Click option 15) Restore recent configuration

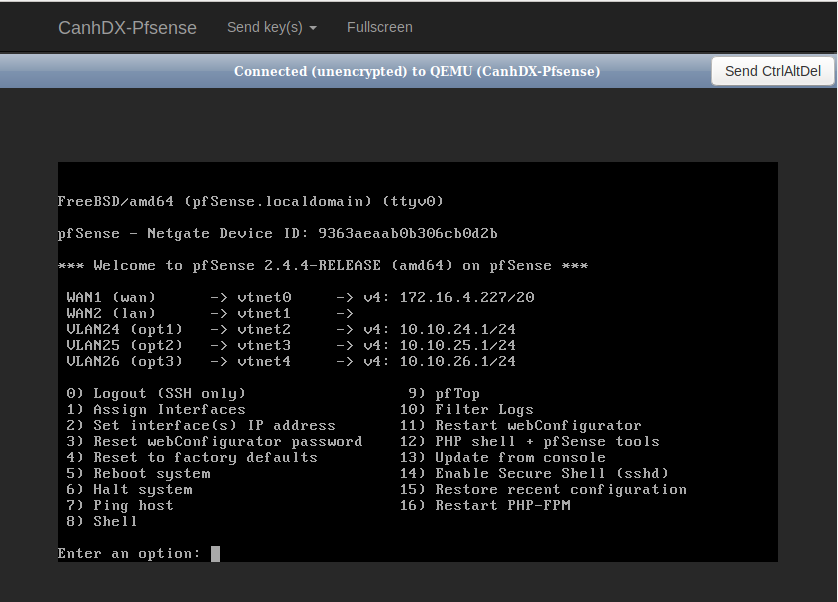tap(543, 490)
